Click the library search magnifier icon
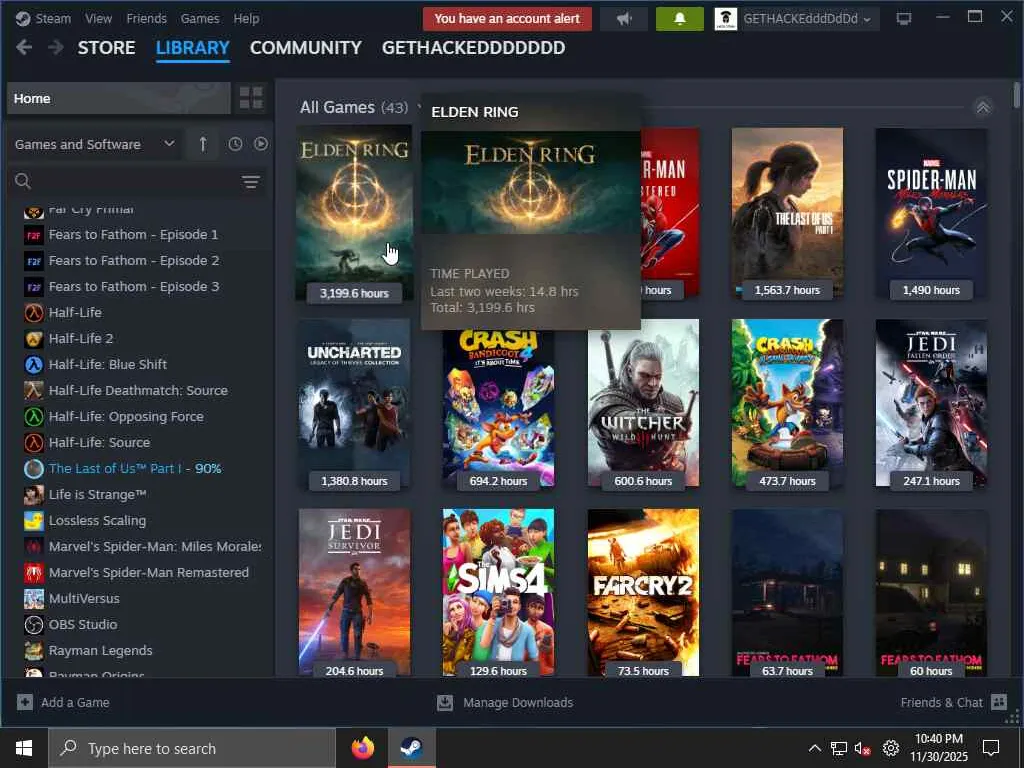The height and width of the screenshot is (768, 1024). [23, 181]
